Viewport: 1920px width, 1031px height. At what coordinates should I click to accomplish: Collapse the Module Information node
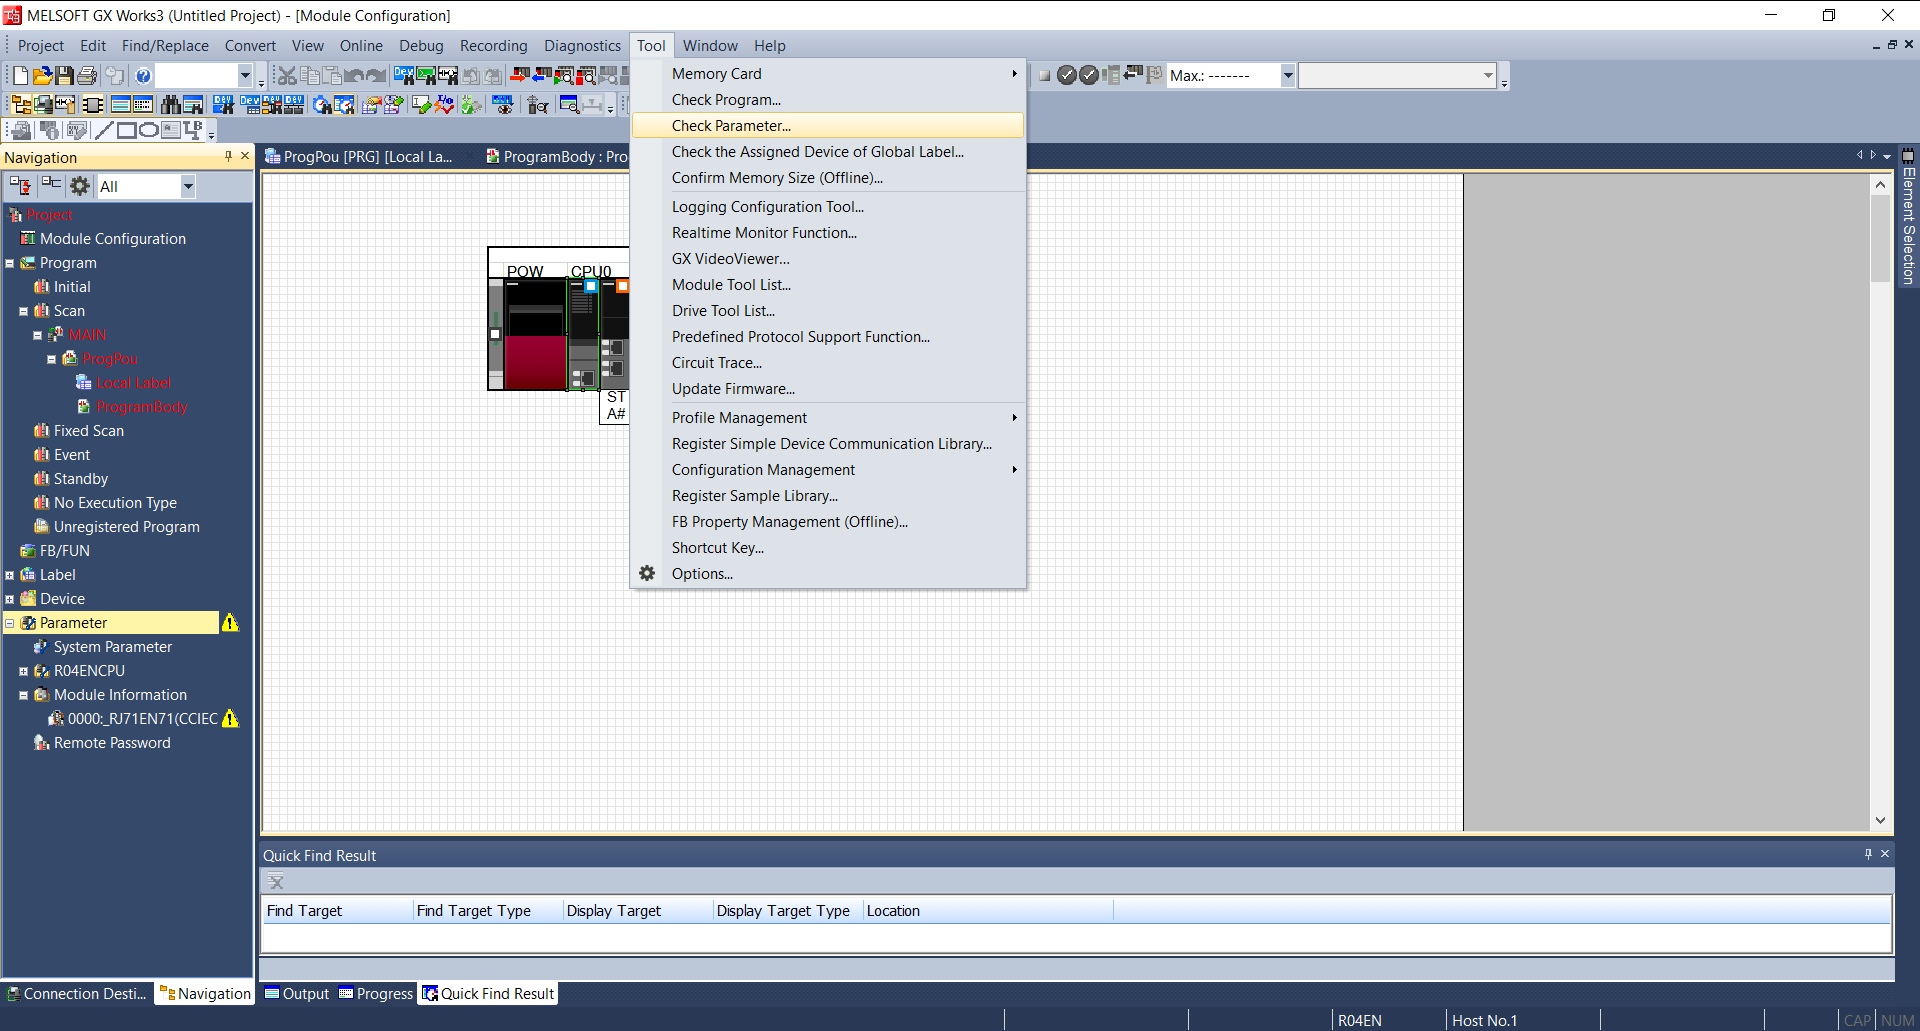pos(24,695)
